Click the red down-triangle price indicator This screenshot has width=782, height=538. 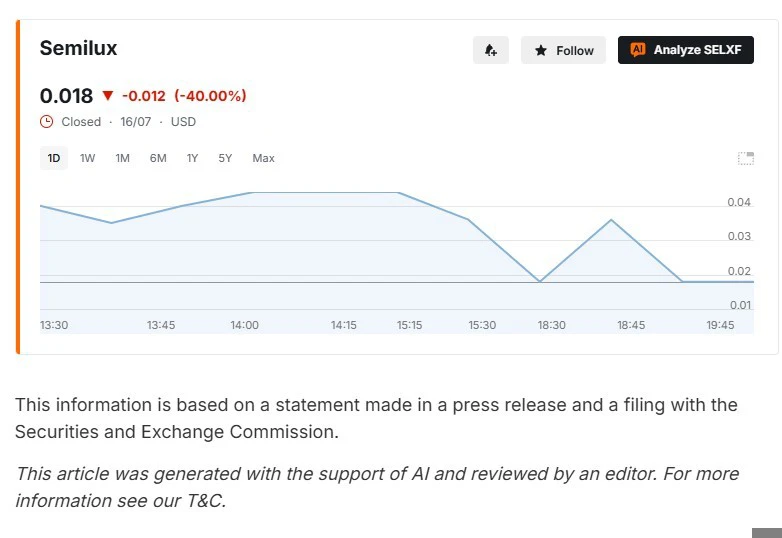coord(108,95)
